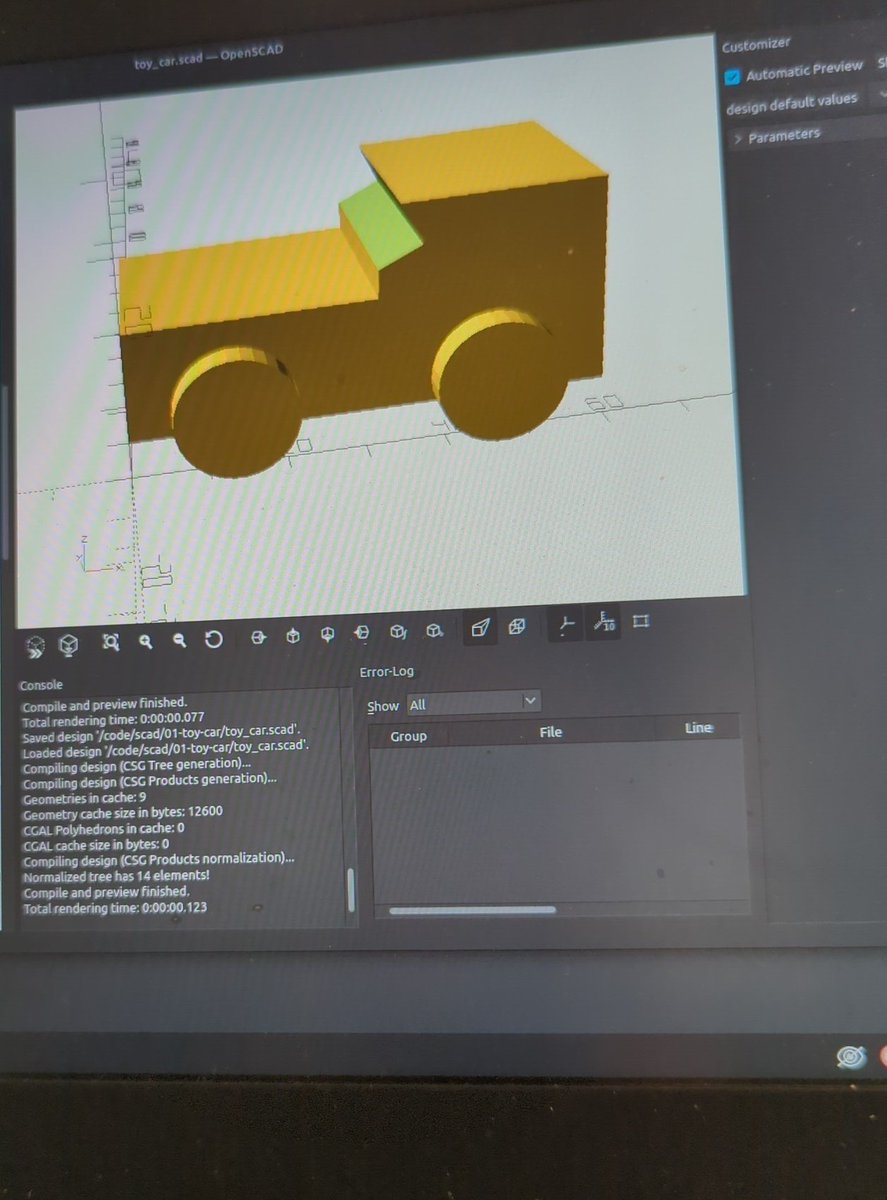
Task: Click 'Compiling design (CSG Products normalization)...' line
Action: coord(159,859)
